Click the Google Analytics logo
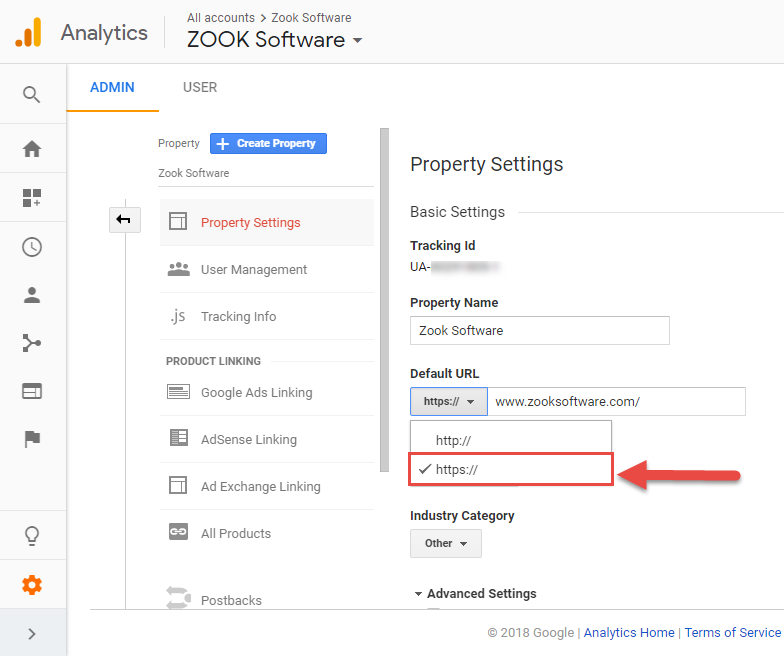Viewport: 784px width, 656px height. click(28, 32)
